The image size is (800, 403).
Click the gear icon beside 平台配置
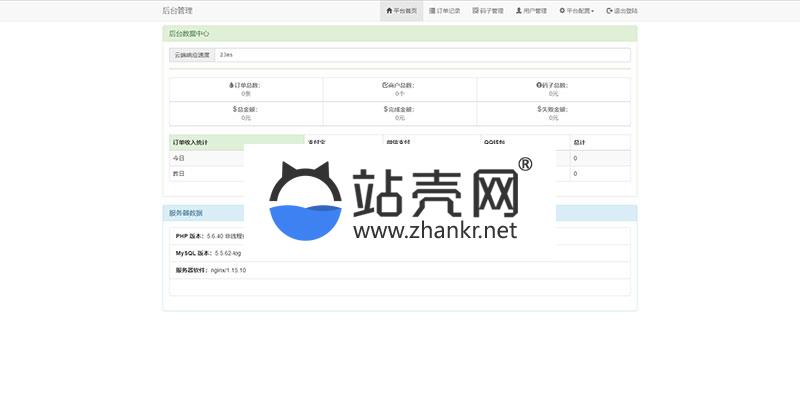(562, 11)
